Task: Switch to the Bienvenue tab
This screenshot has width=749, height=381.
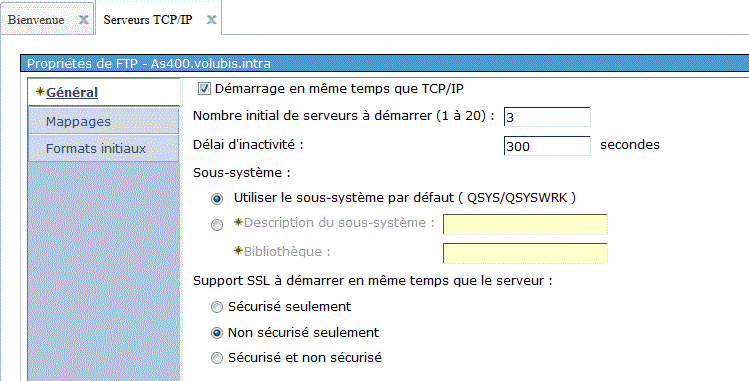Action: tap(36, 20)
